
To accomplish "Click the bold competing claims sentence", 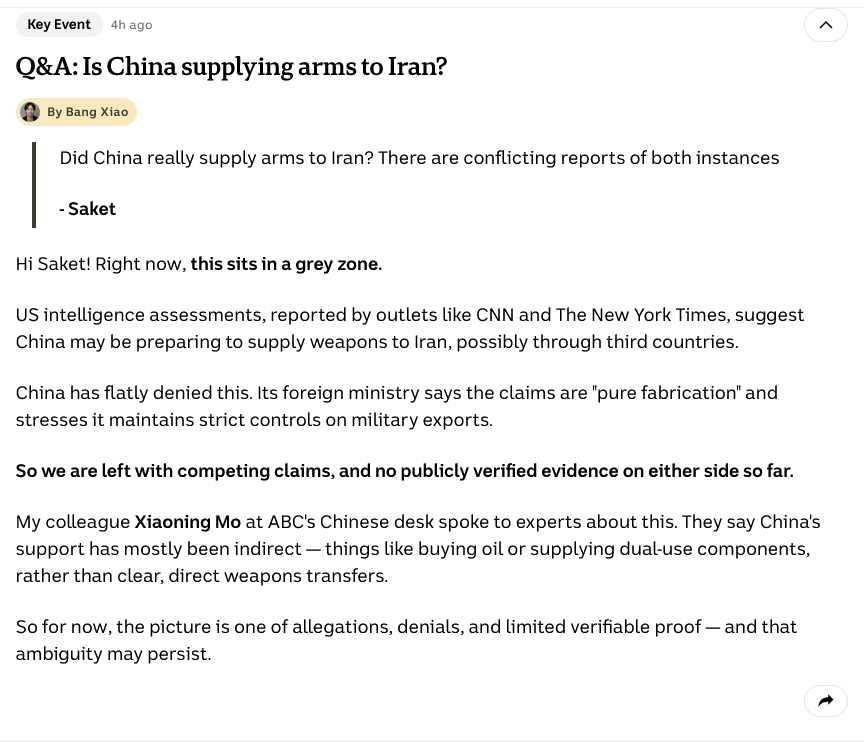I will [404, 471].
